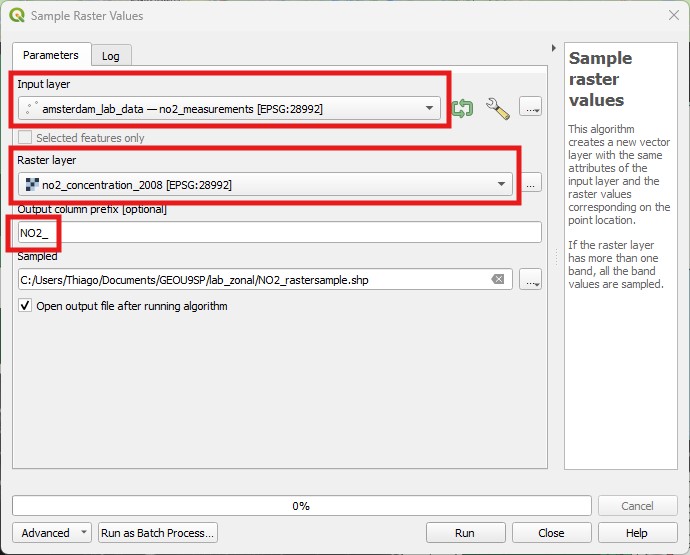Click the iterate over features icon
The image size is (690, 555).
[x=462, y=108]
